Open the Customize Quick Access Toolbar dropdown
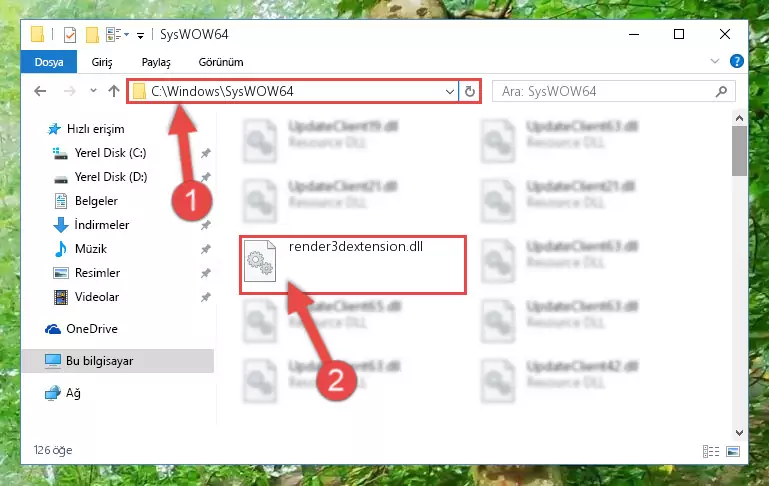769x486 pixels. 140,35
